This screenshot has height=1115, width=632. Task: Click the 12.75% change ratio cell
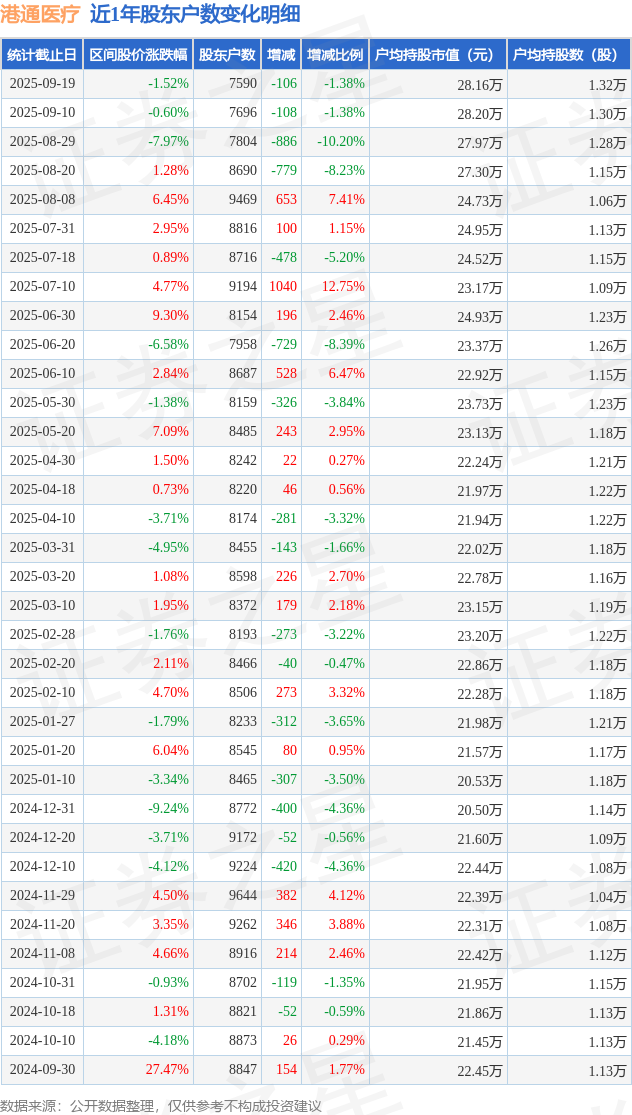342,287
